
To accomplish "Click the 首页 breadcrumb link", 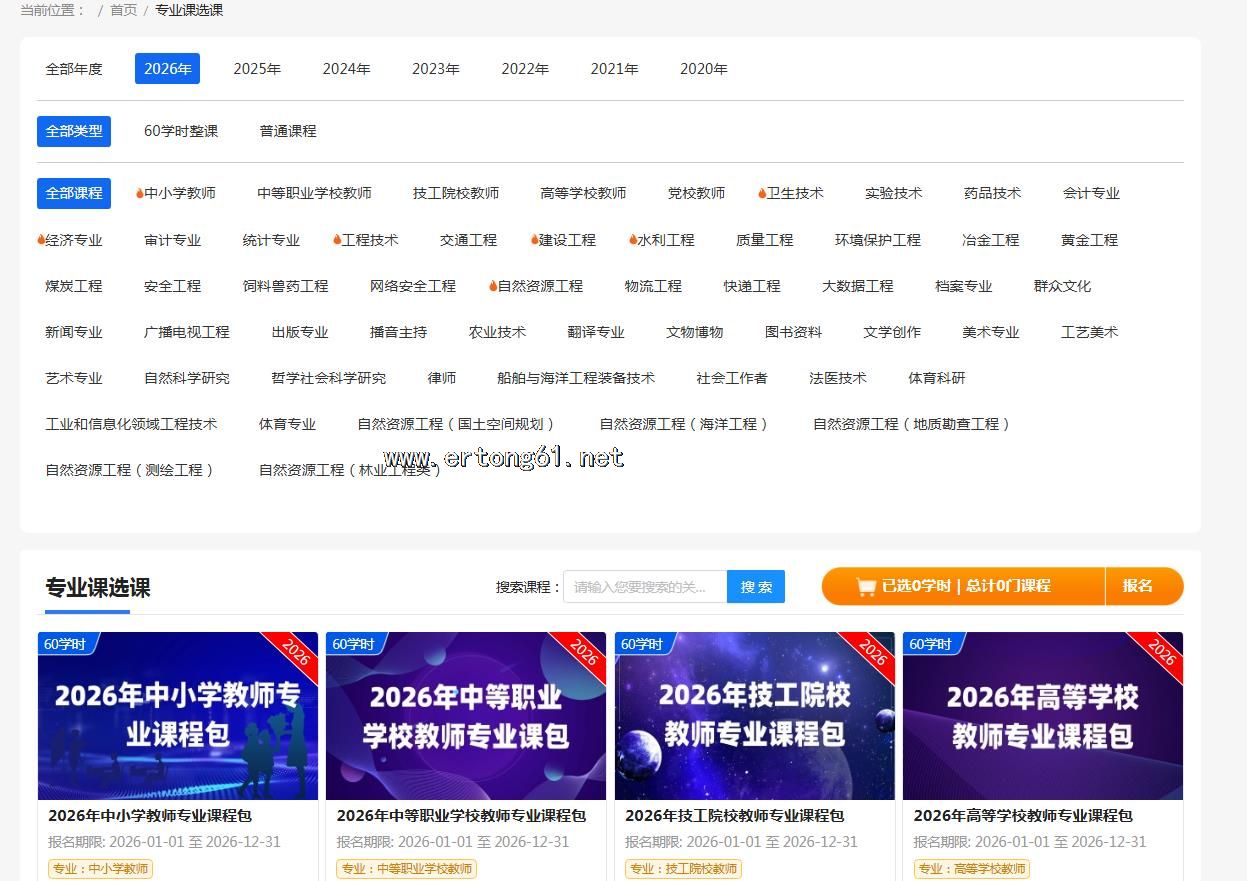I will pos(124,10).
